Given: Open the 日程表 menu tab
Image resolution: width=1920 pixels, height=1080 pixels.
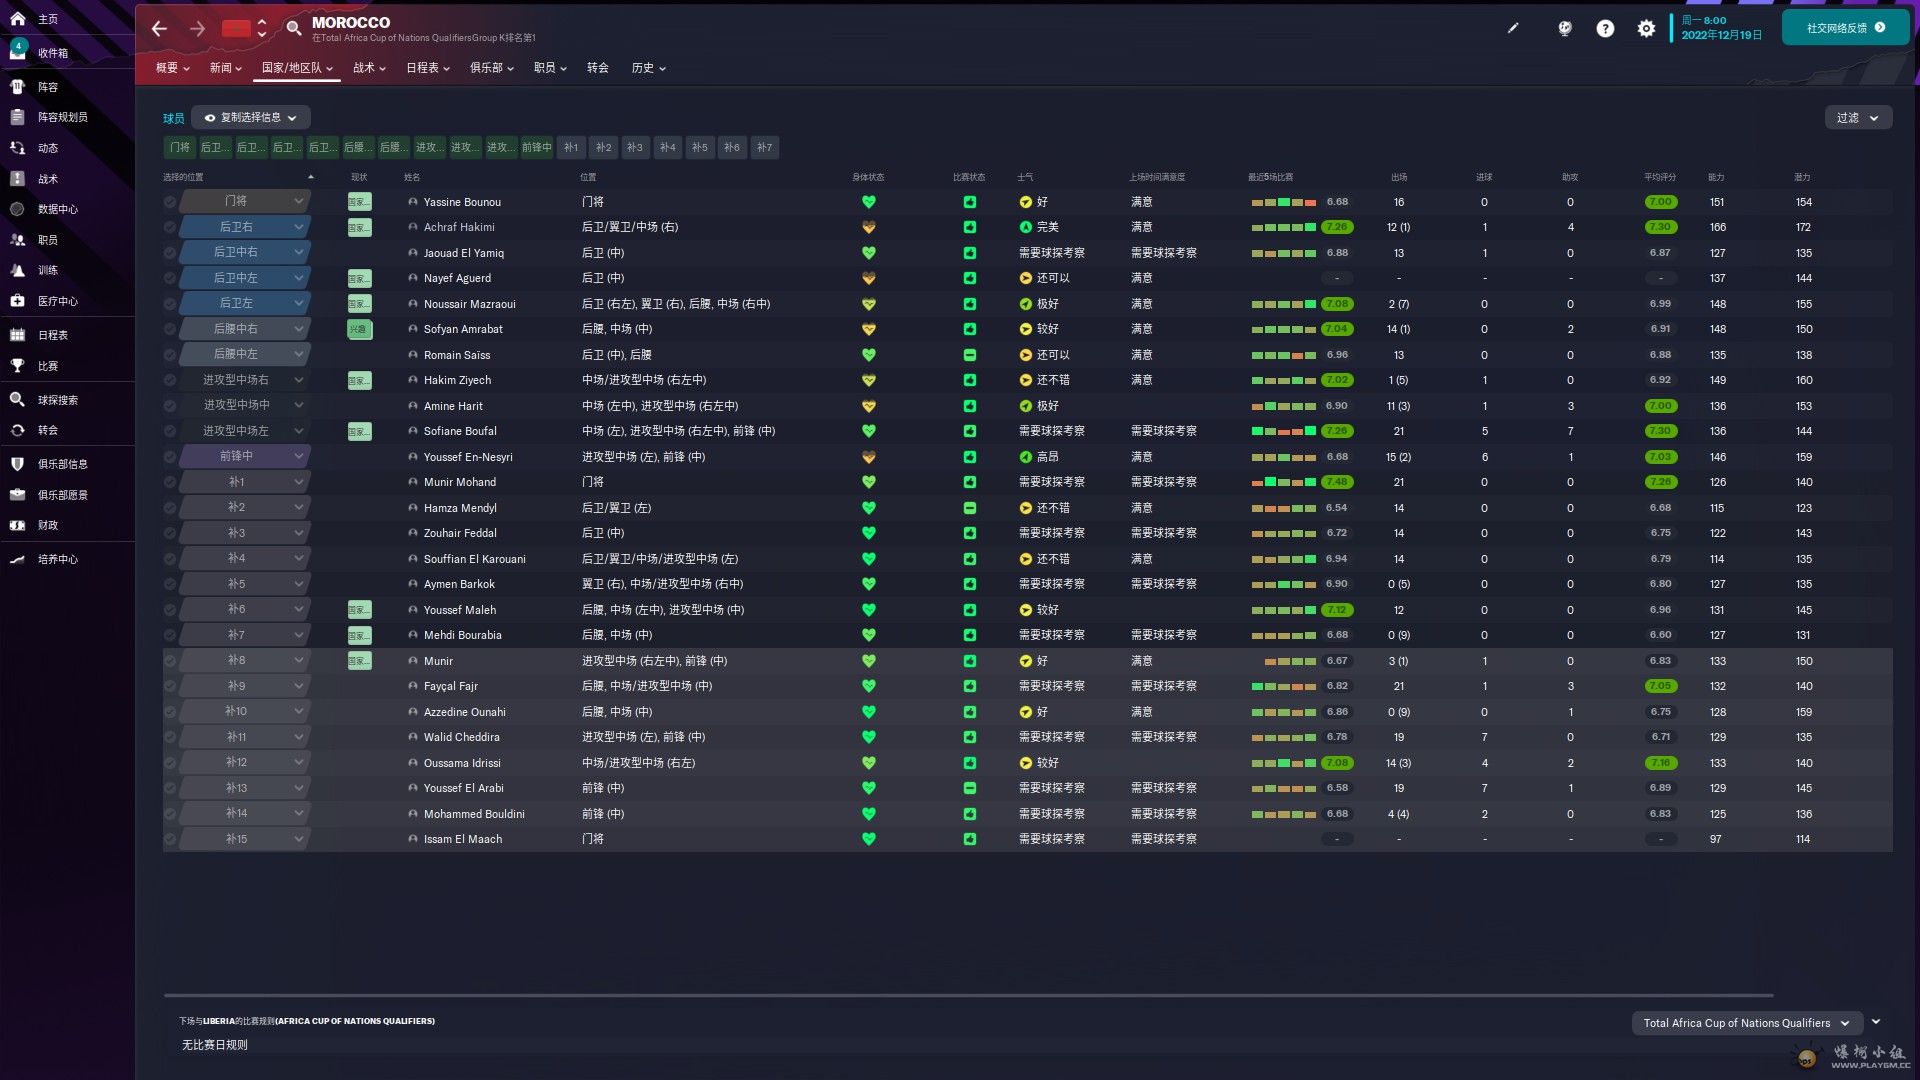Looking at the screenshot, I should (428, 68).
